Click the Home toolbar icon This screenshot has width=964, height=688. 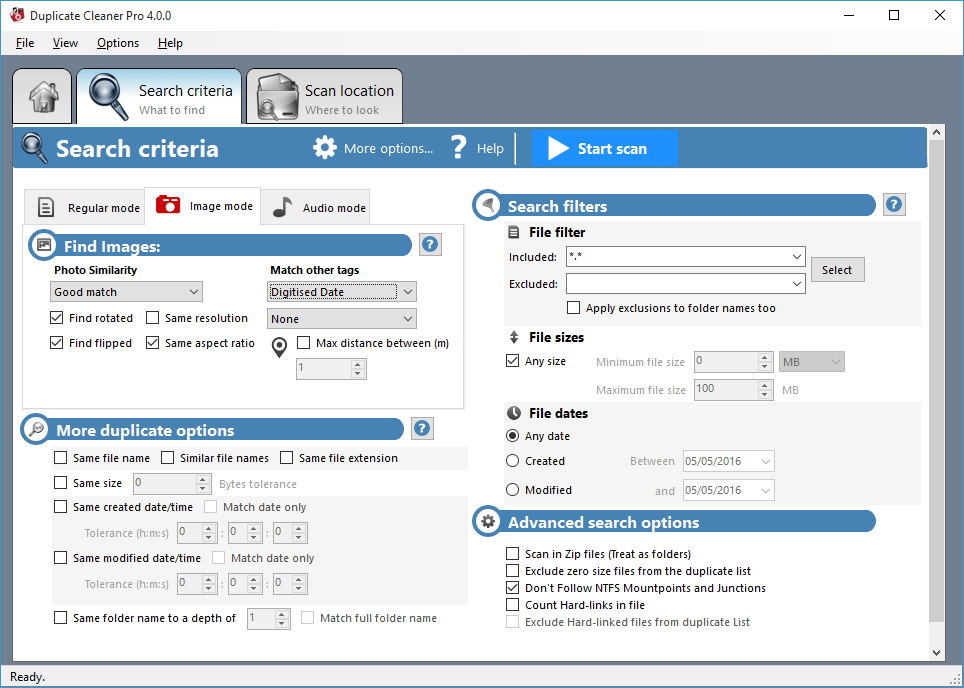pyautogui.click(x=42, y=96)
